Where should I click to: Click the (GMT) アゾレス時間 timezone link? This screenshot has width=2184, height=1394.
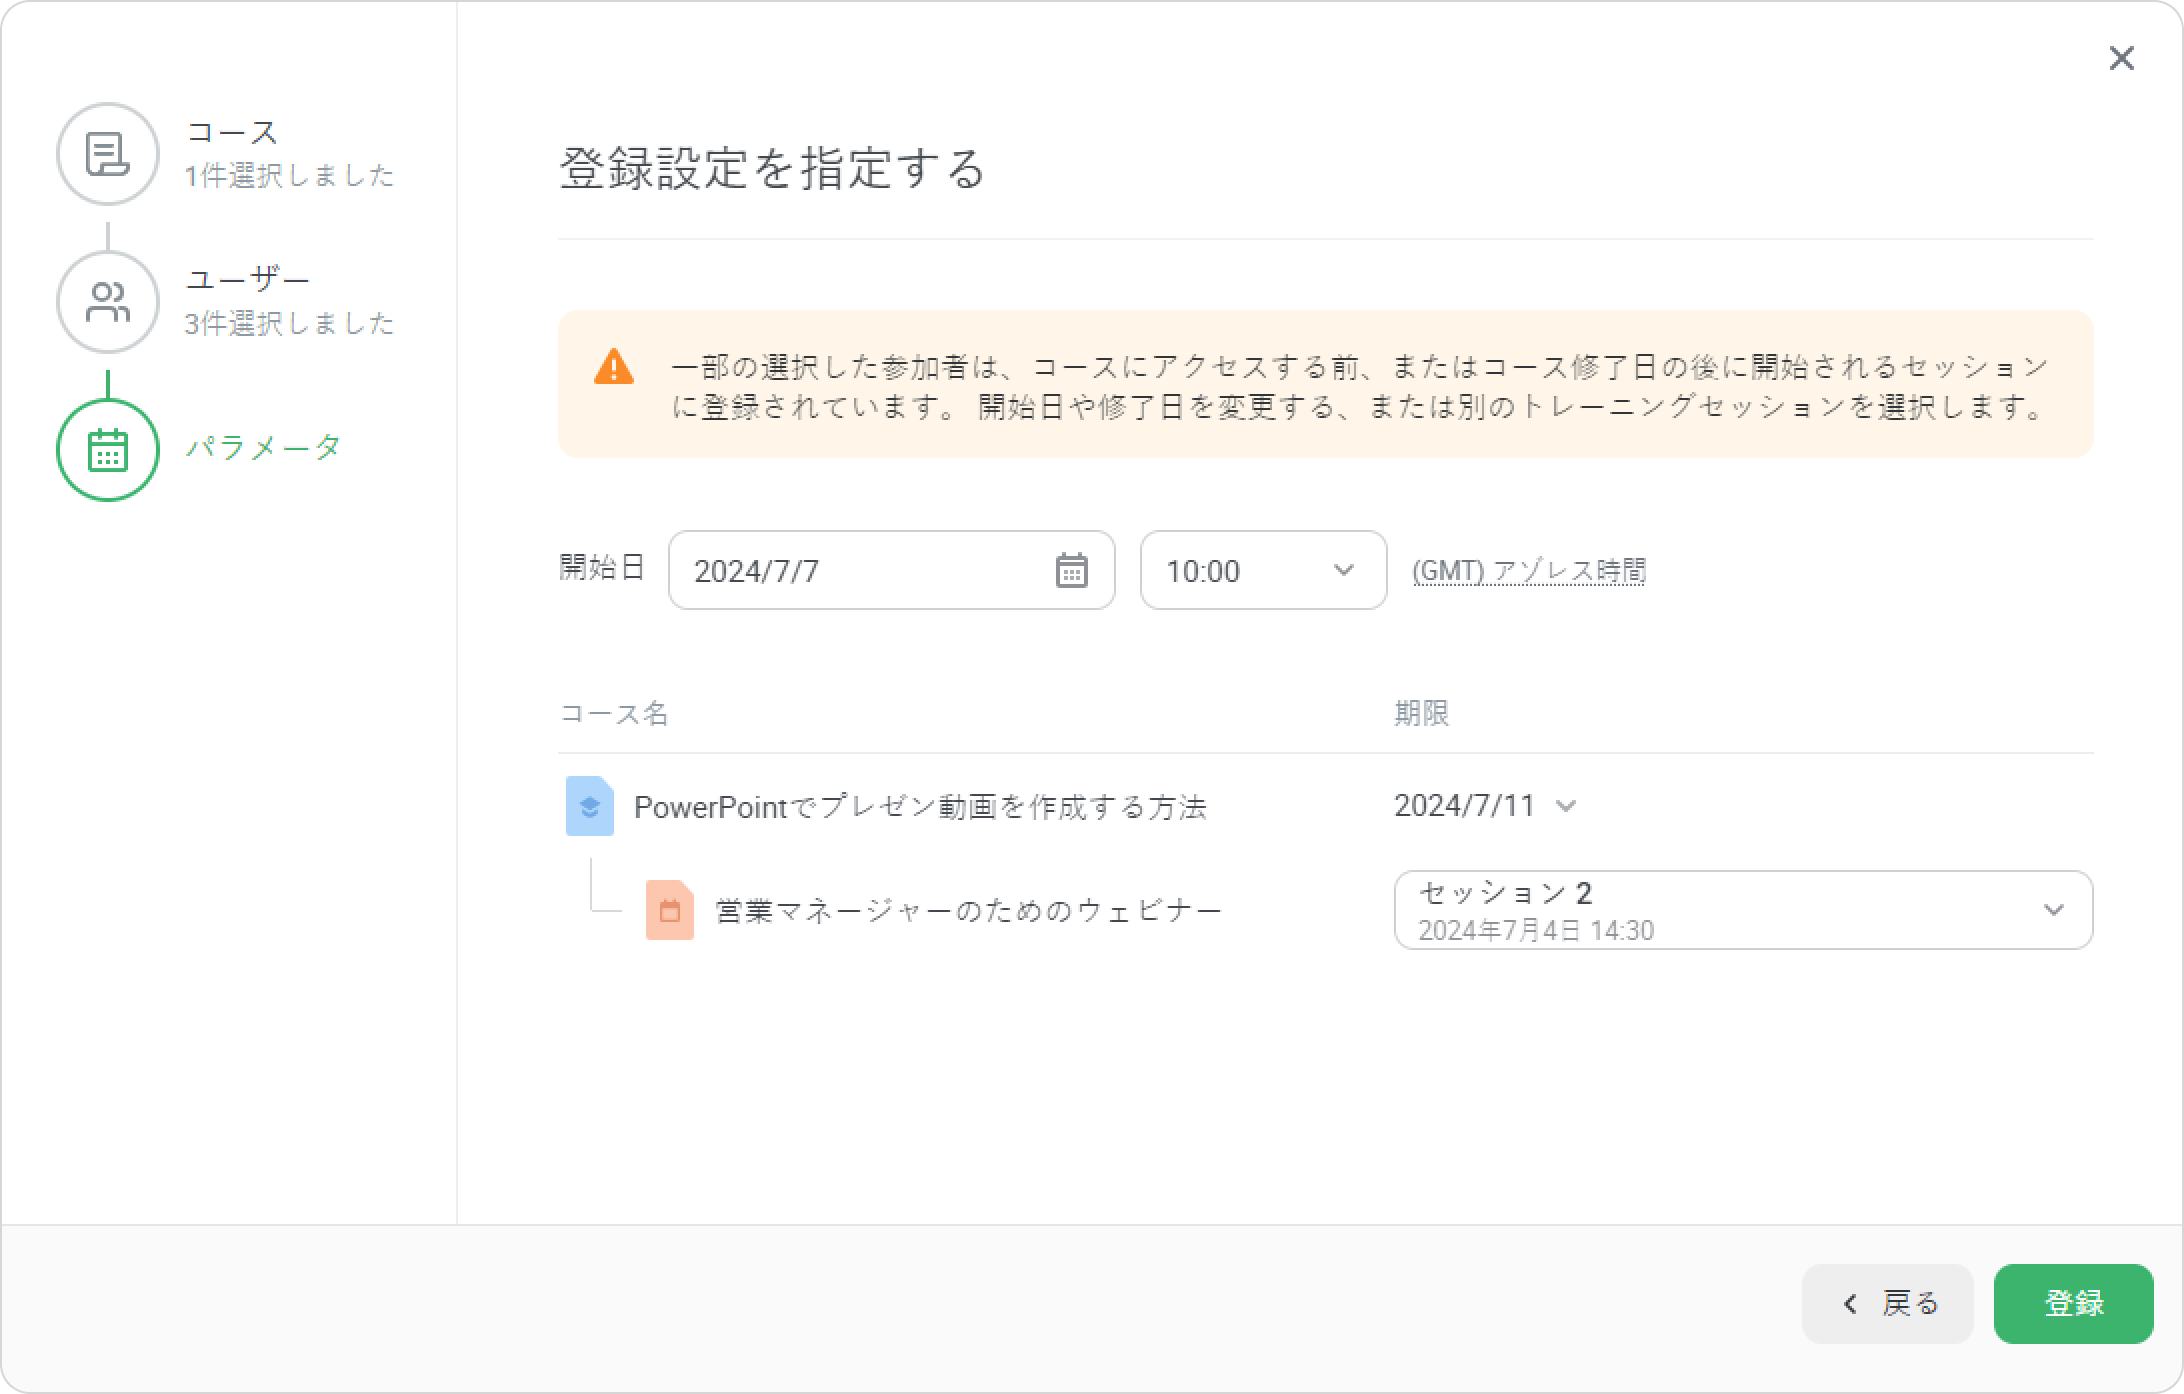pyautogui.click(x=1528, y=571)
